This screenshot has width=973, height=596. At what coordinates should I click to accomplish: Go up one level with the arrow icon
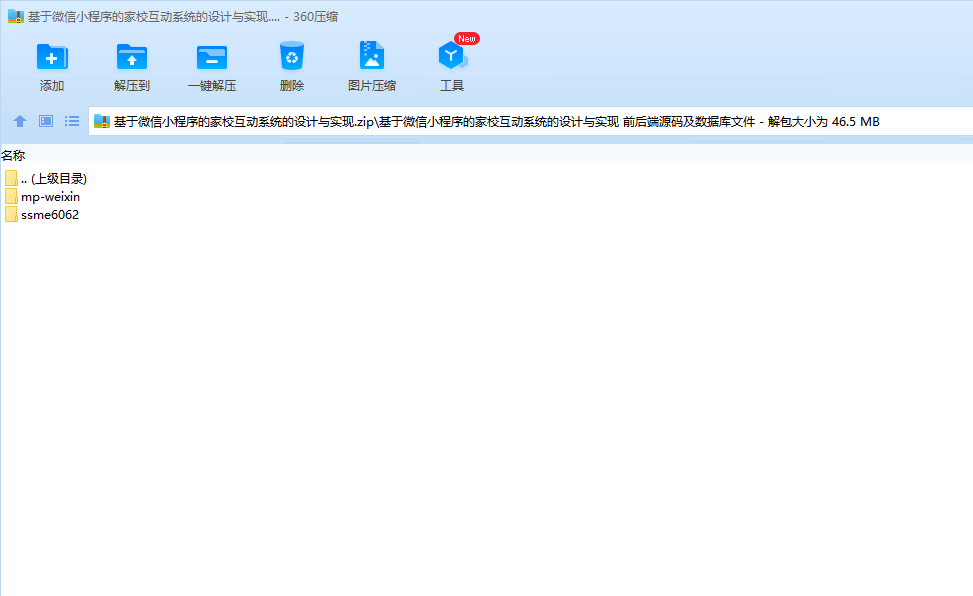tap(20, 121)
